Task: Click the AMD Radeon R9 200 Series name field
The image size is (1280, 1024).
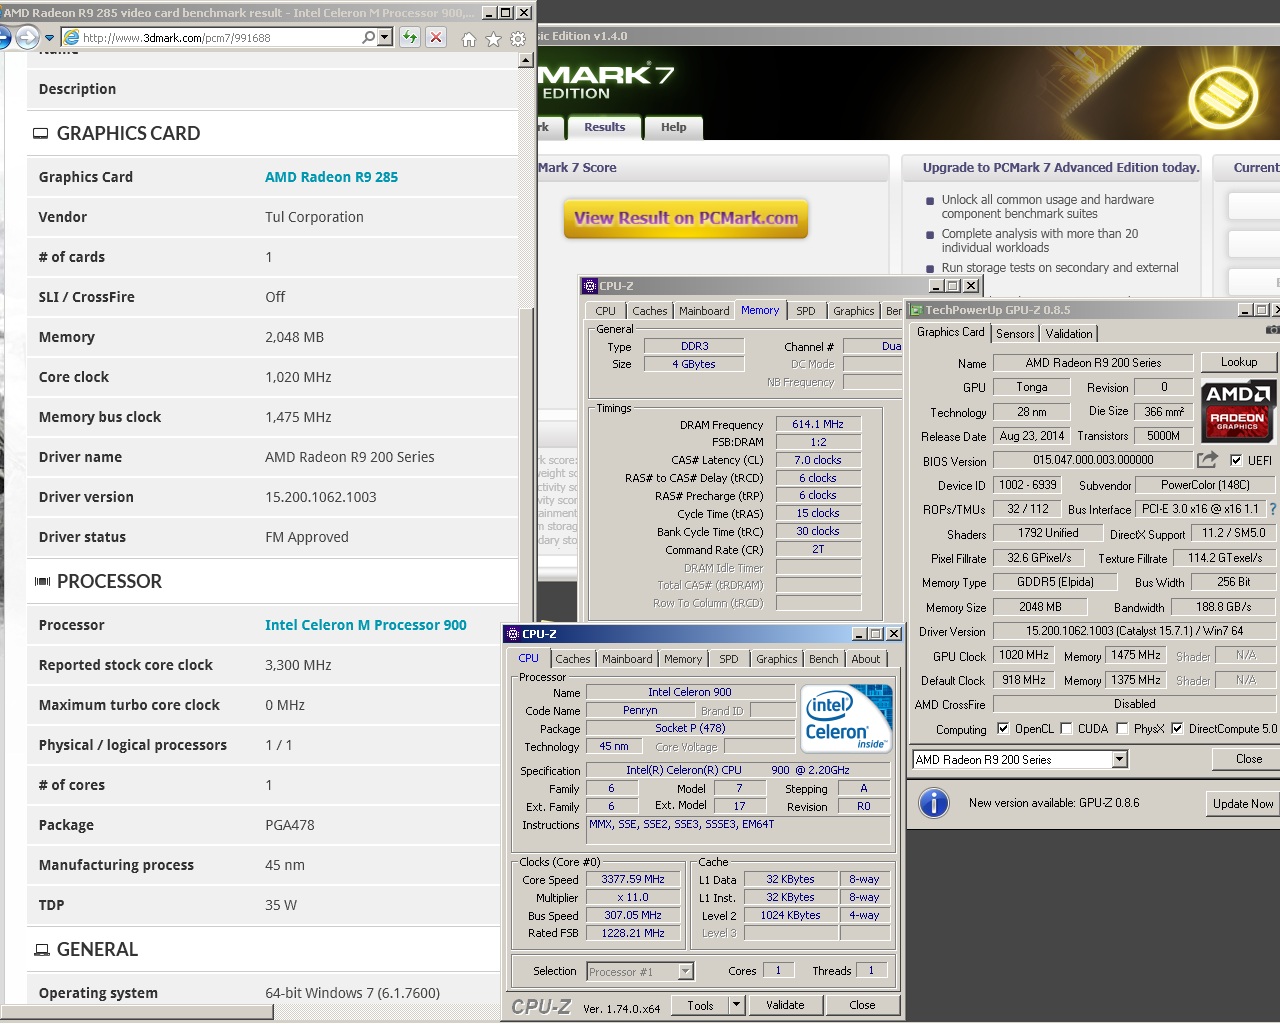Action: (x=1093, y=363)
